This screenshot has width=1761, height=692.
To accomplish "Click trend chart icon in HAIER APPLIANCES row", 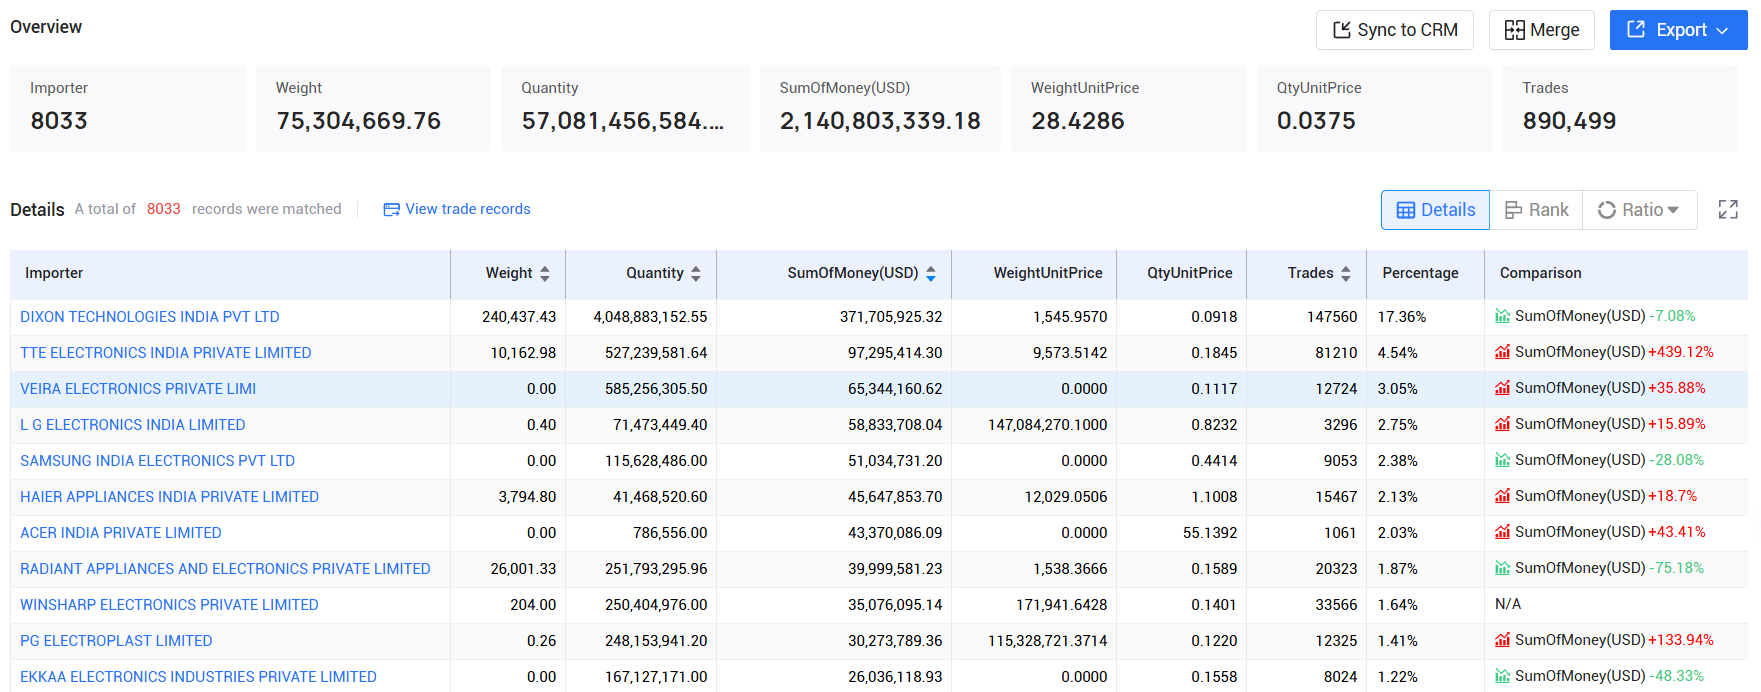I will point(1502,496).
